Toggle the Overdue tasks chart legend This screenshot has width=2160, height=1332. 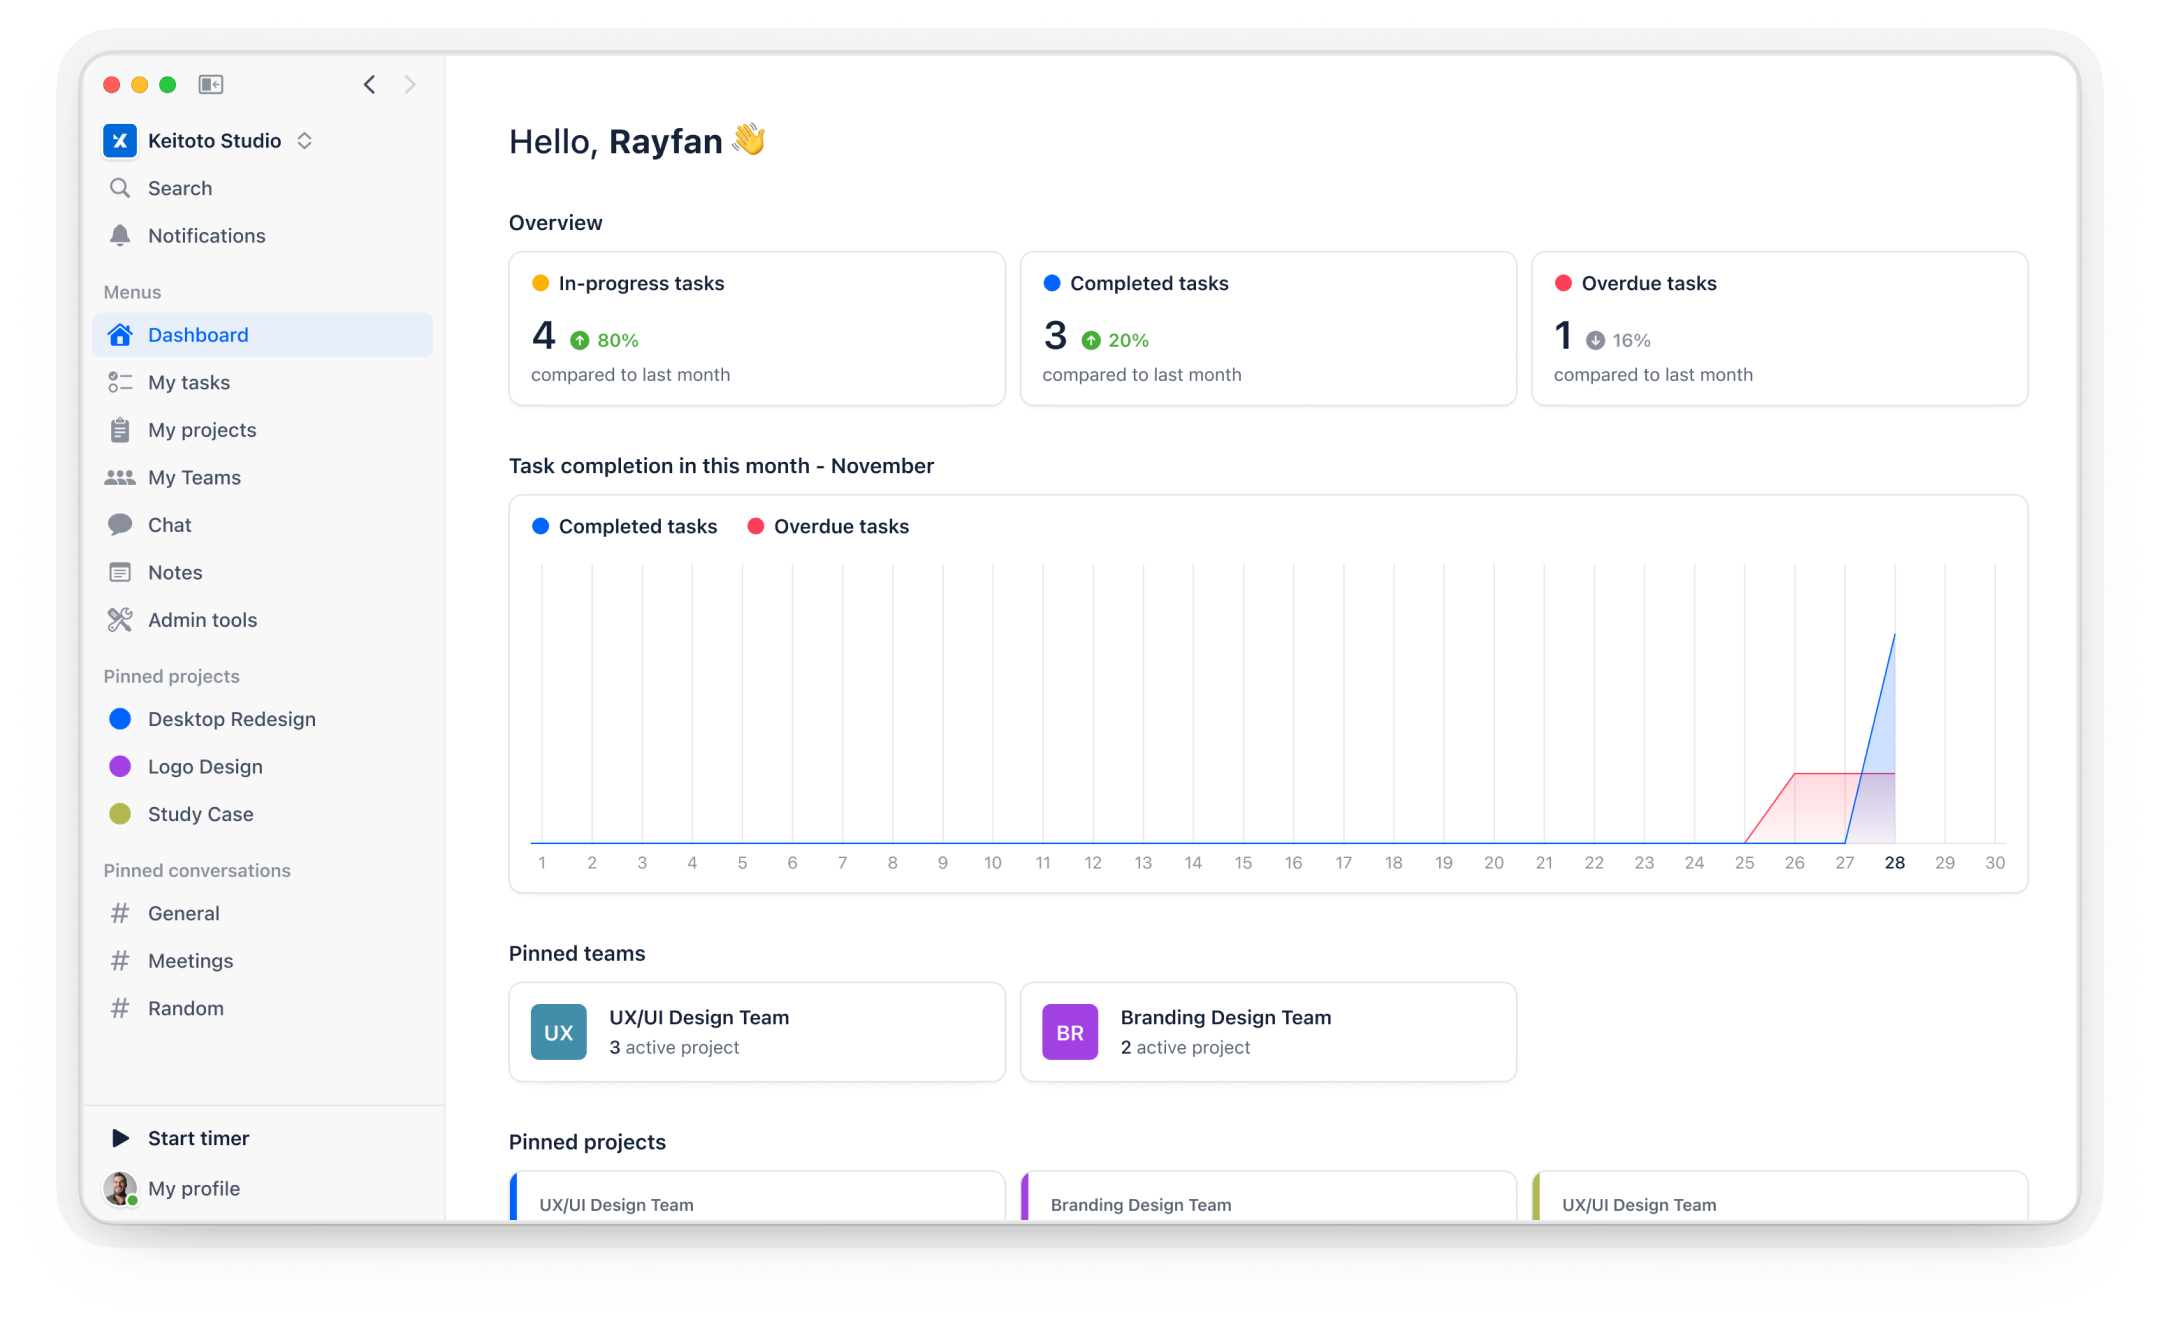click(828, 526)
